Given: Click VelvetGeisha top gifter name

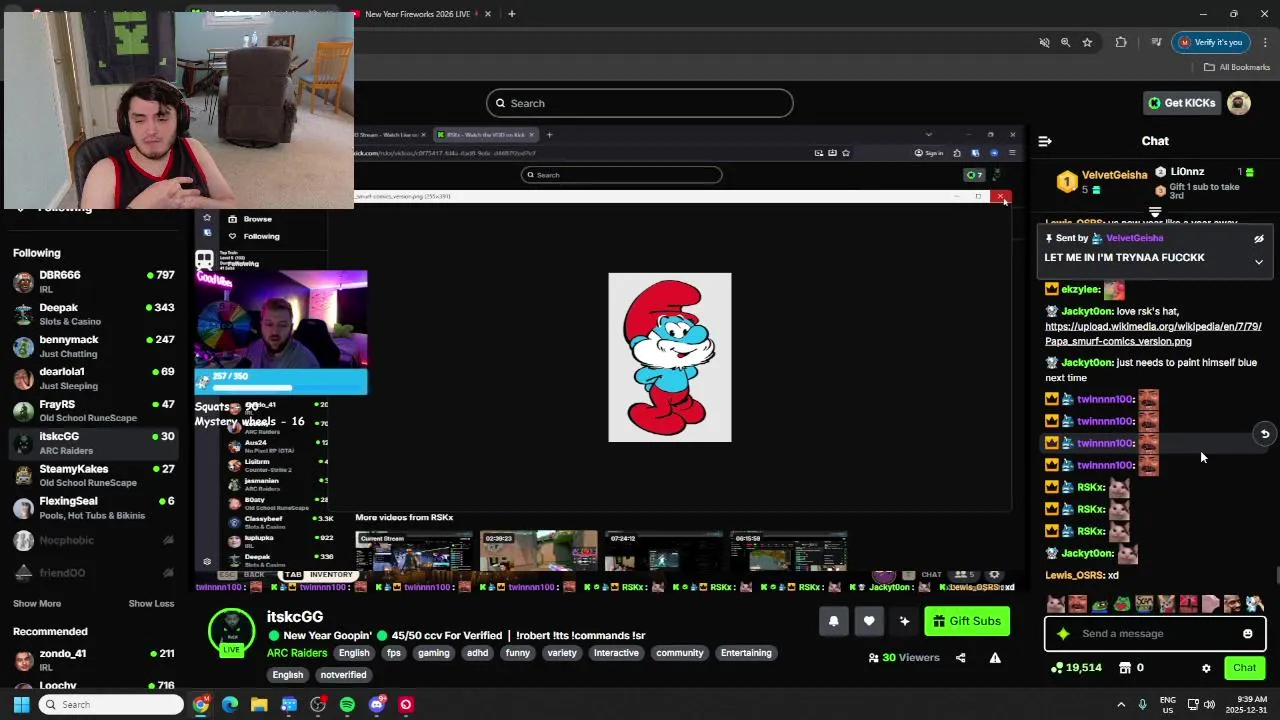Looking at the screenshot, I should pyautogui.click(x=1115, y=175).
